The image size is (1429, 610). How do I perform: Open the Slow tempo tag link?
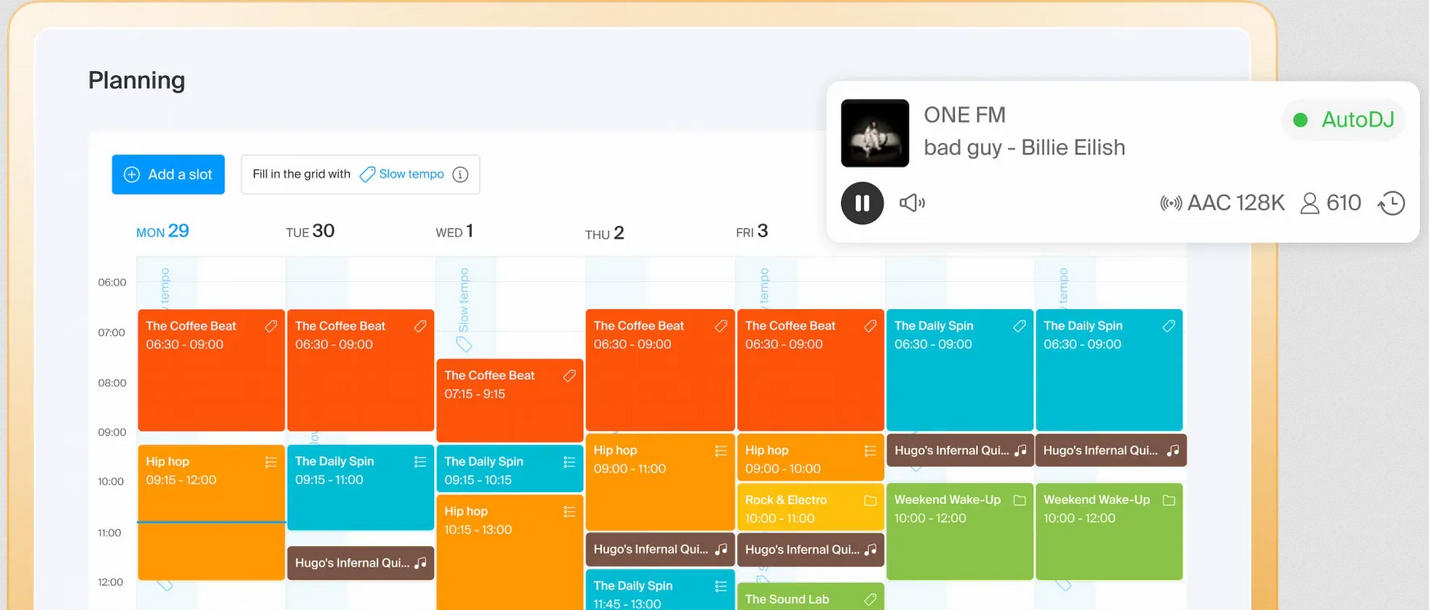[x=402, y=174]
